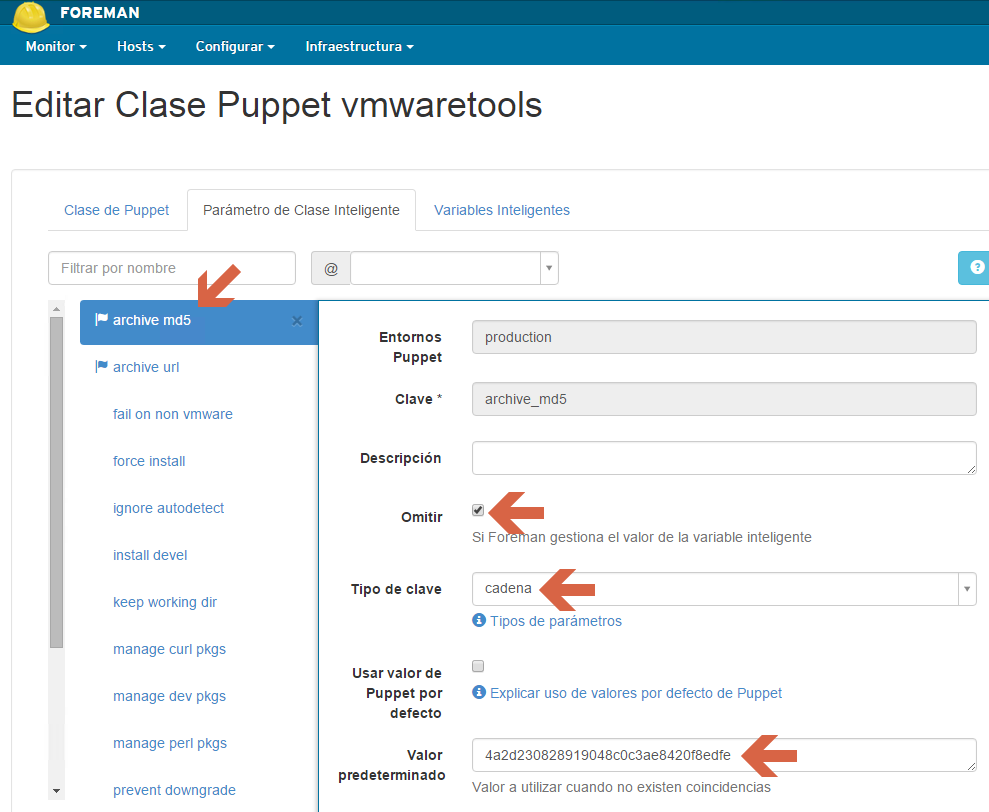Image resolution: width=989 pixels, height=812 pixels.
Task: Toggle the Omitir checkbox
Action: coord(478,510)
